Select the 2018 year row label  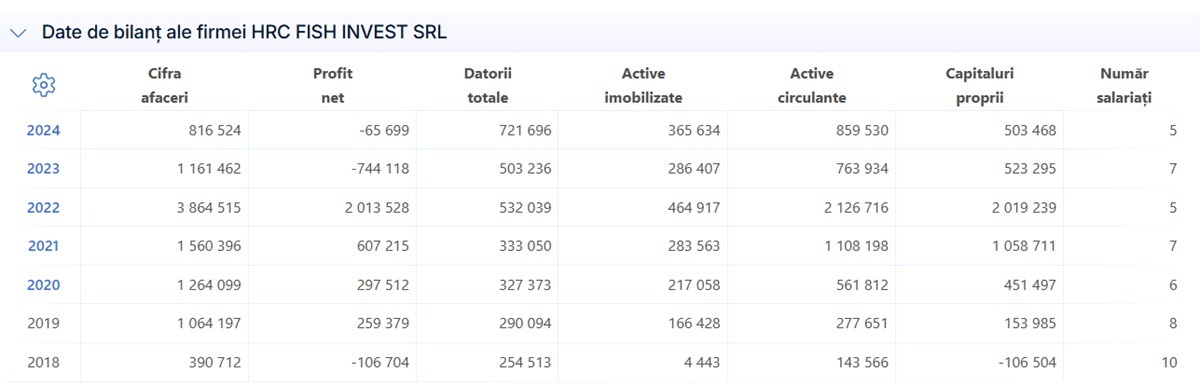tap(43, 362)
